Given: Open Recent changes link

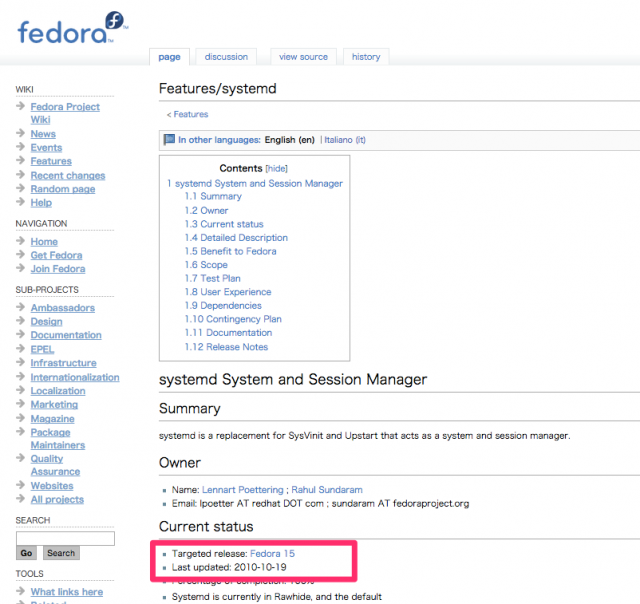Looking at the screenshot, I should (x=68, y=175).
